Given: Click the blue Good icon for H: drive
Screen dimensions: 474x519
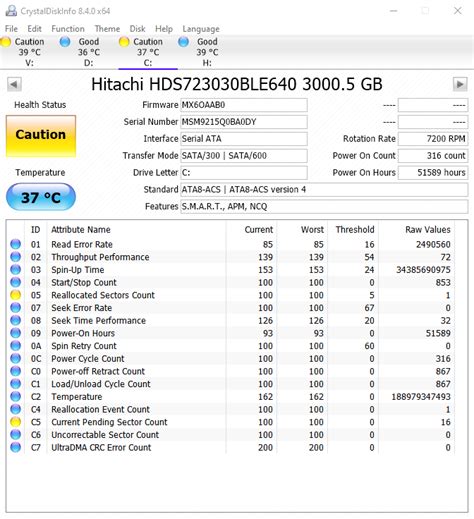Looking at the screenshot, I should 183,42.
